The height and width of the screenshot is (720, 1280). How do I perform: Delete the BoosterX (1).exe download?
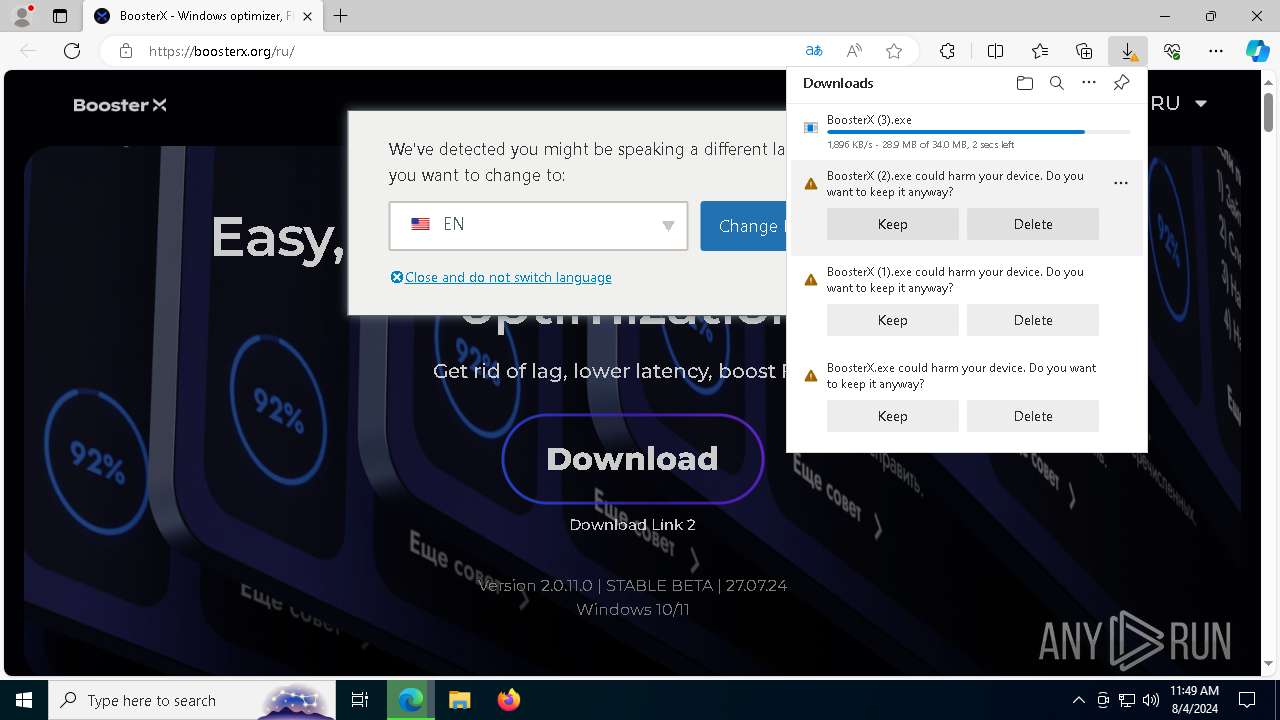(1033, 320)
